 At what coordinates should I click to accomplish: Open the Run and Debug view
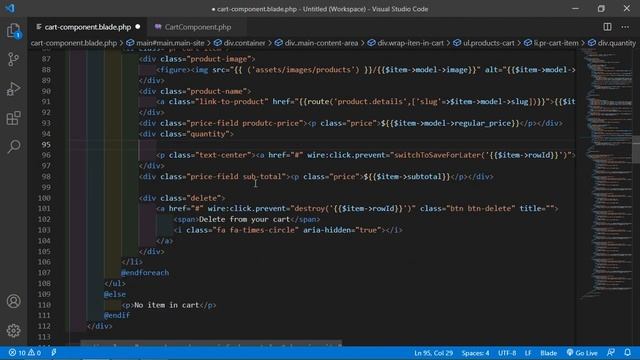(13, 89)
